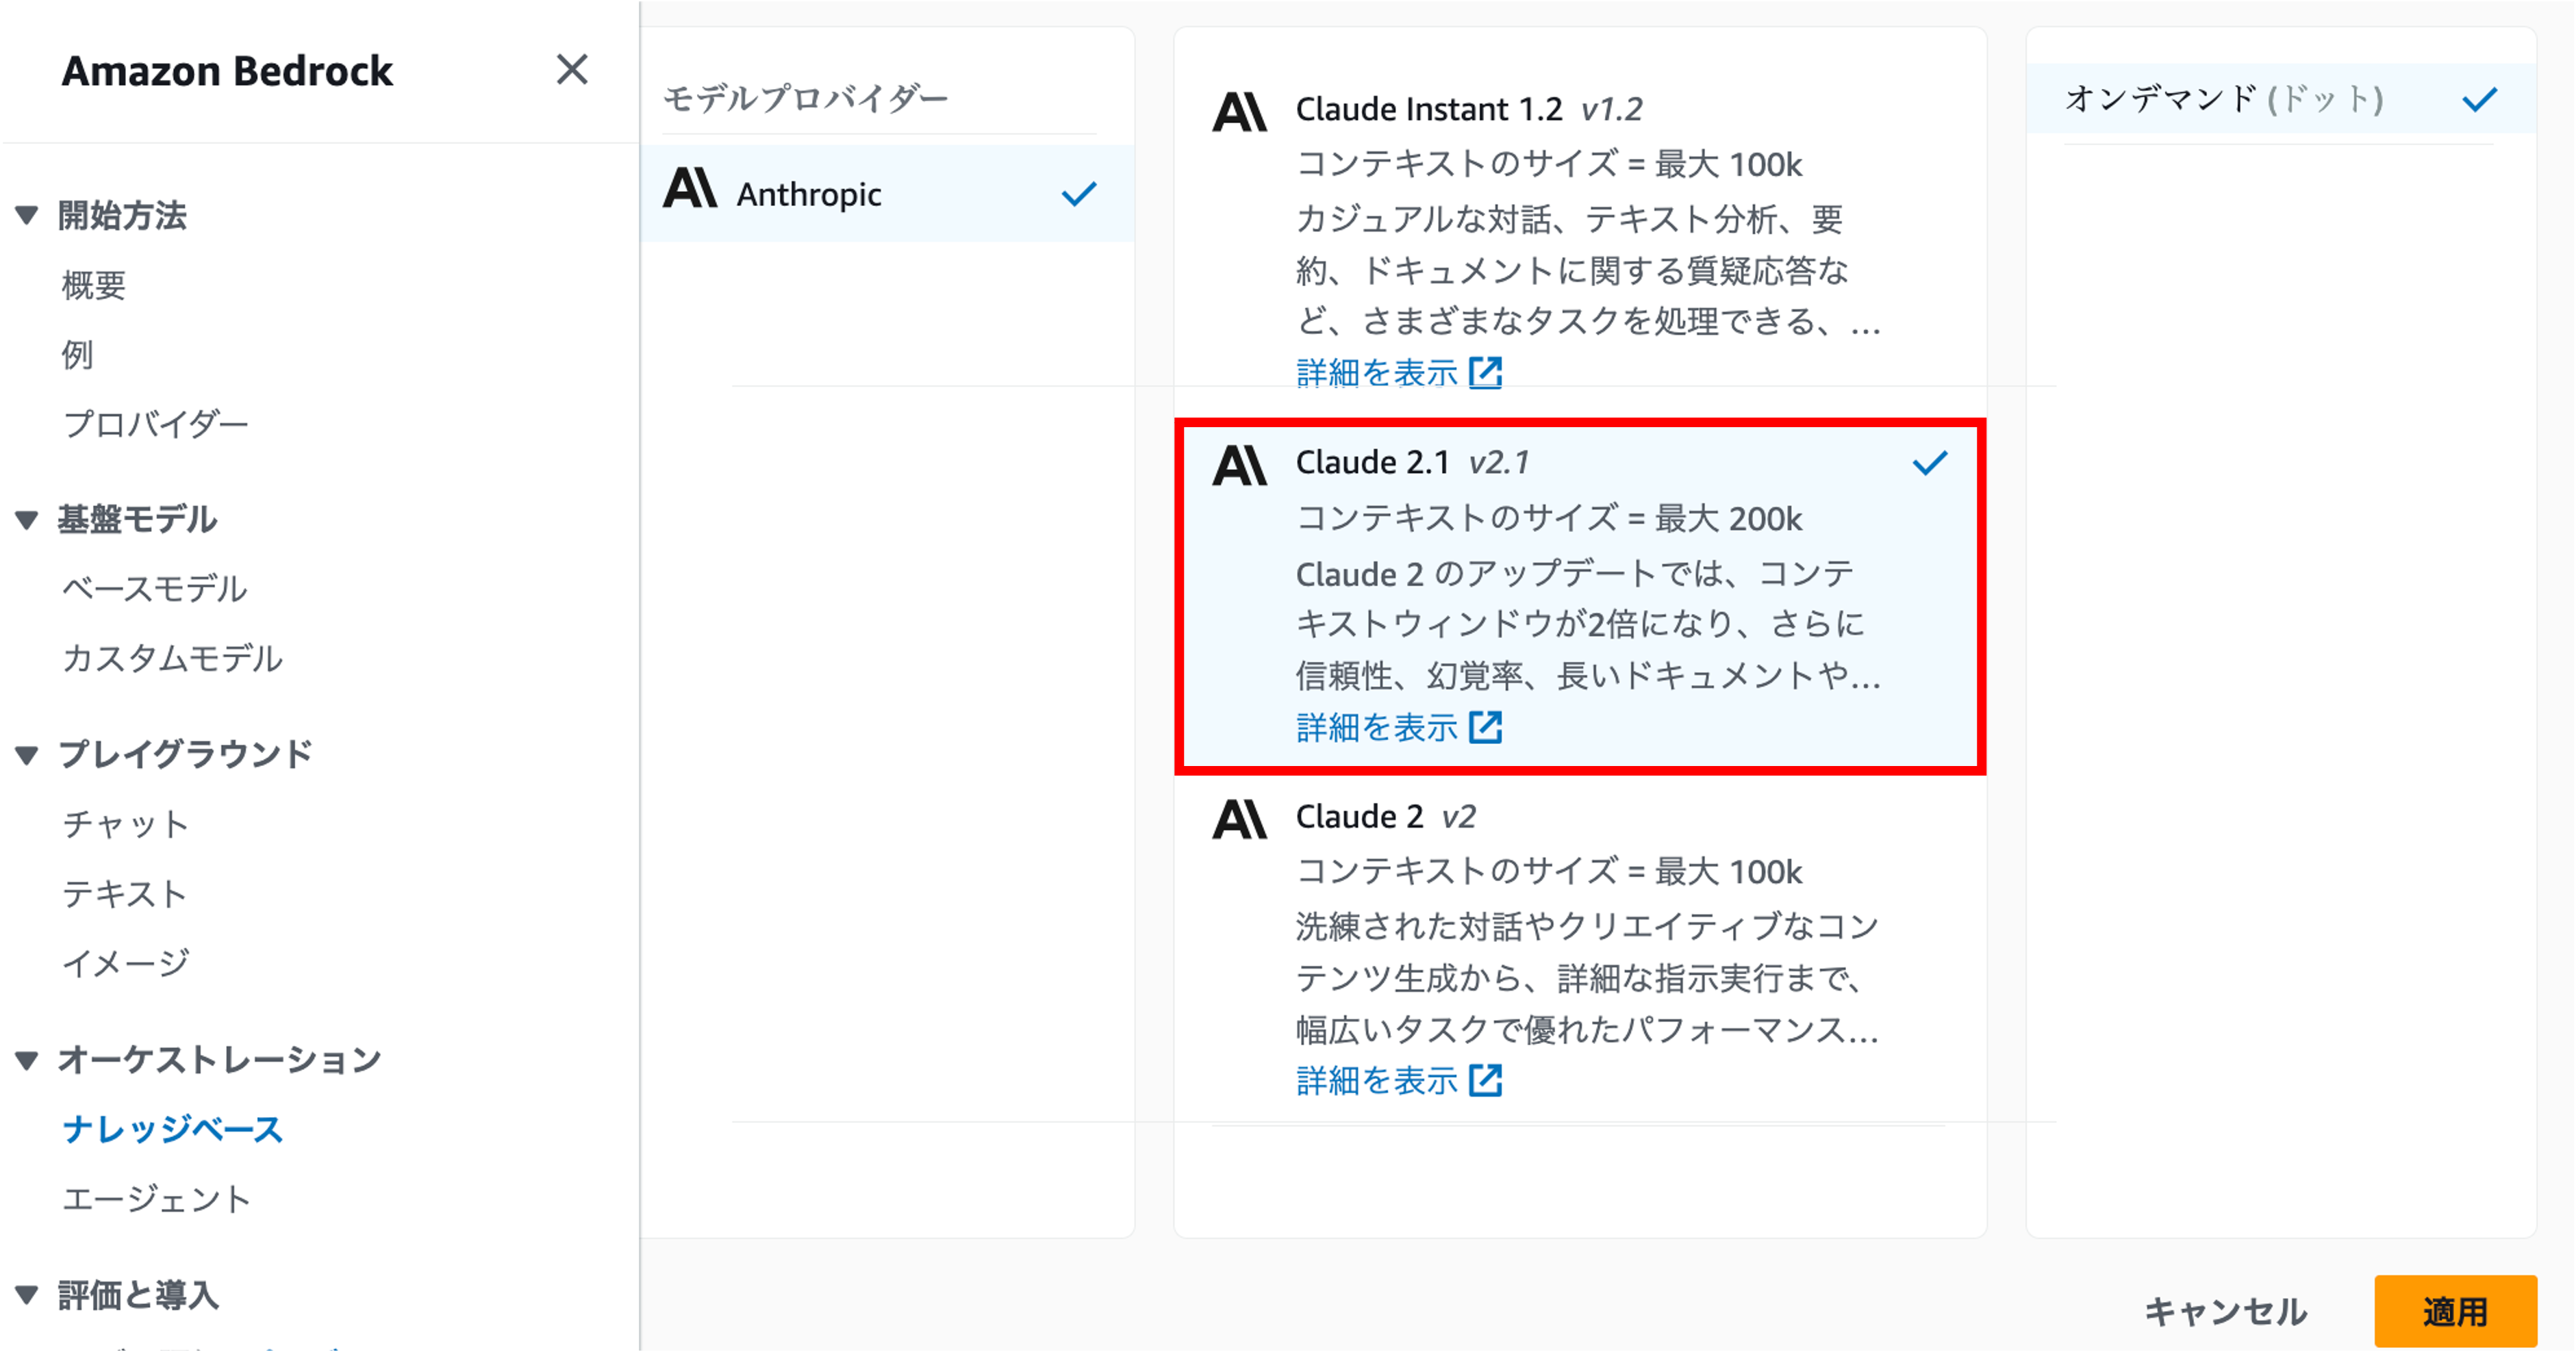The width and height of the screenshot is (2576, 1352).
Task: Collapse the 開始方法 section
Action: point(27,215)
